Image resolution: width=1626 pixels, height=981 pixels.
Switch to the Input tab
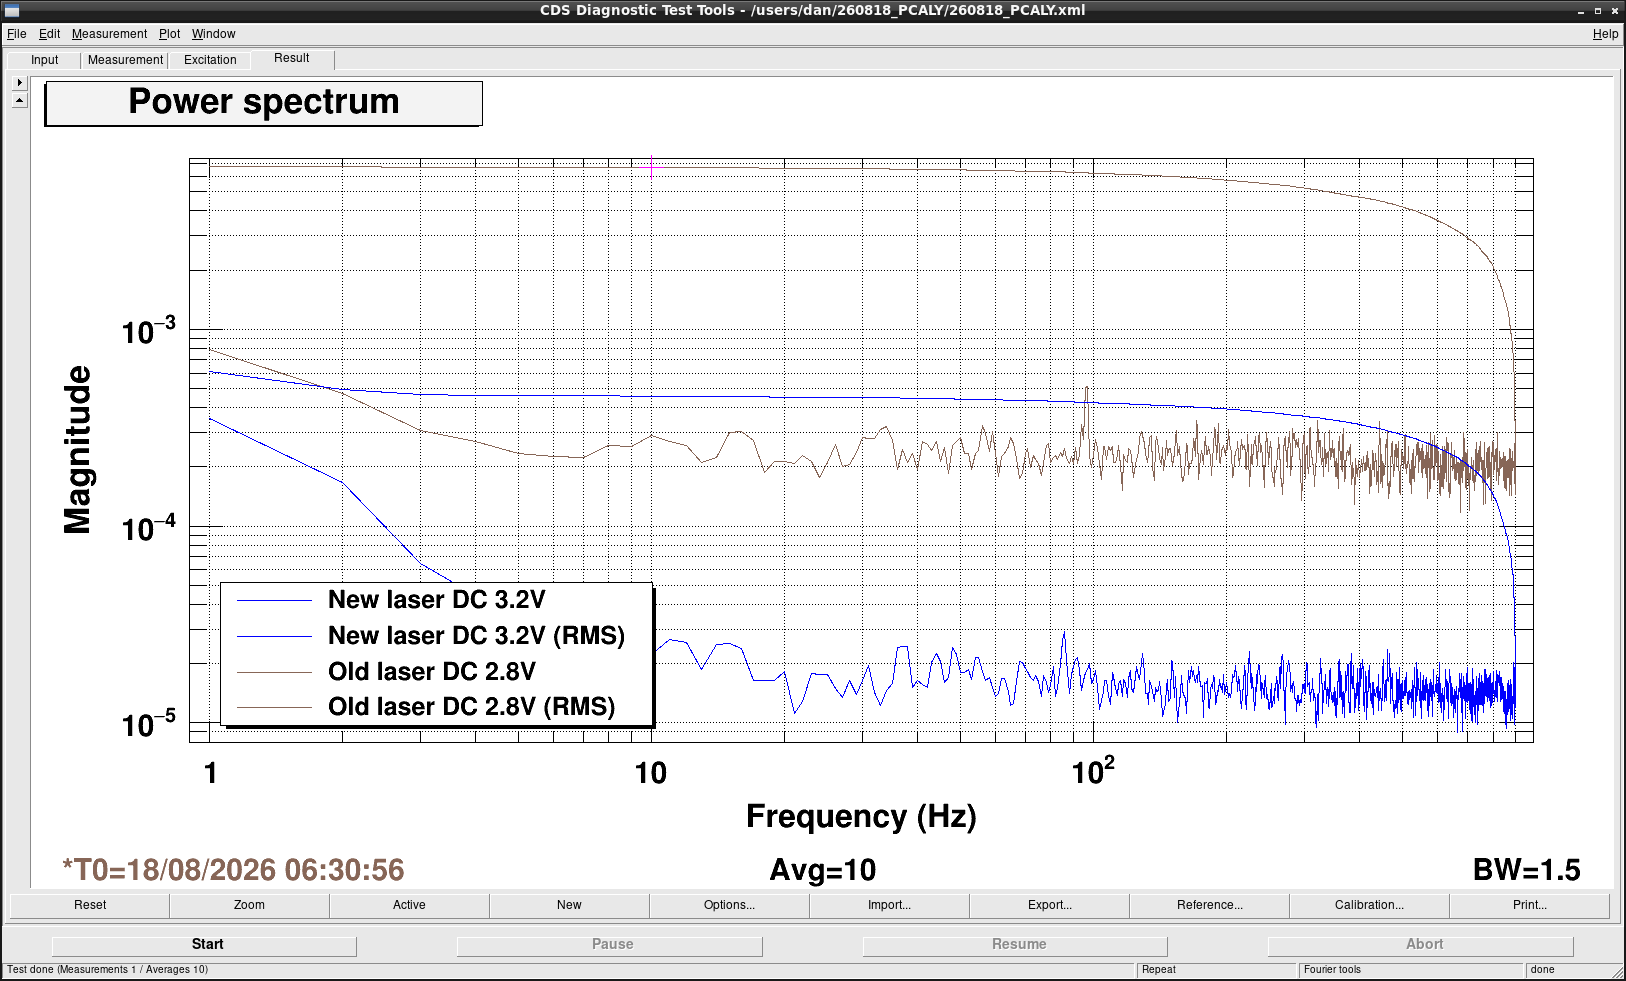45,60
